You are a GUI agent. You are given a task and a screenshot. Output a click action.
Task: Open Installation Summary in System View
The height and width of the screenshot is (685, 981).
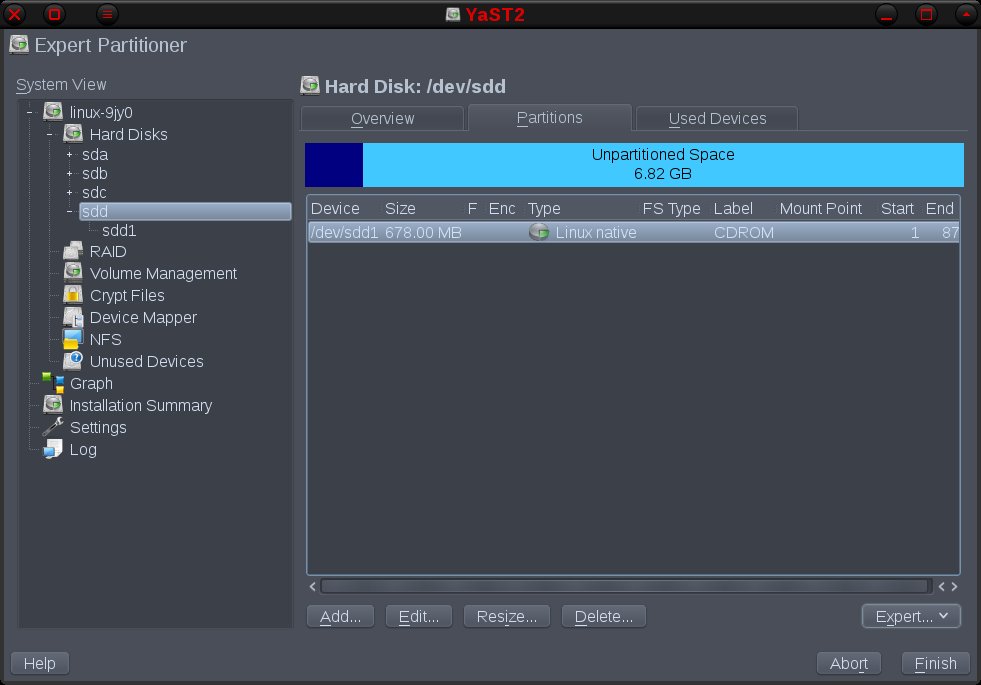(x=141, y=405)
